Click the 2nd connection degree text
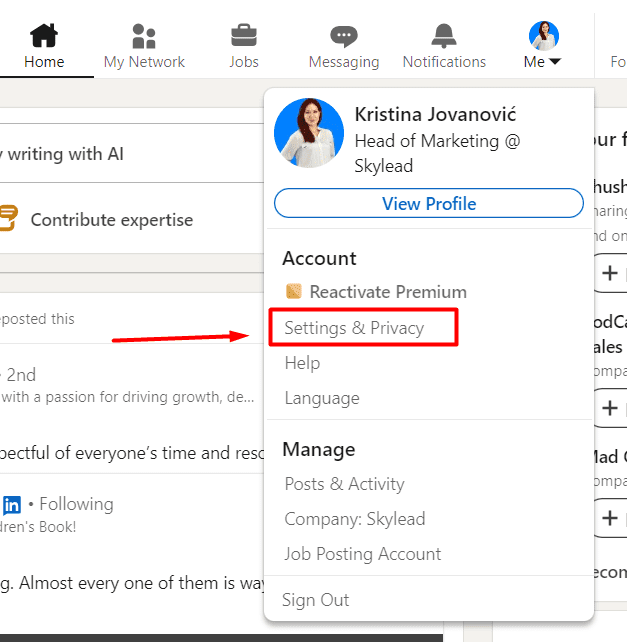 [21, 375]
